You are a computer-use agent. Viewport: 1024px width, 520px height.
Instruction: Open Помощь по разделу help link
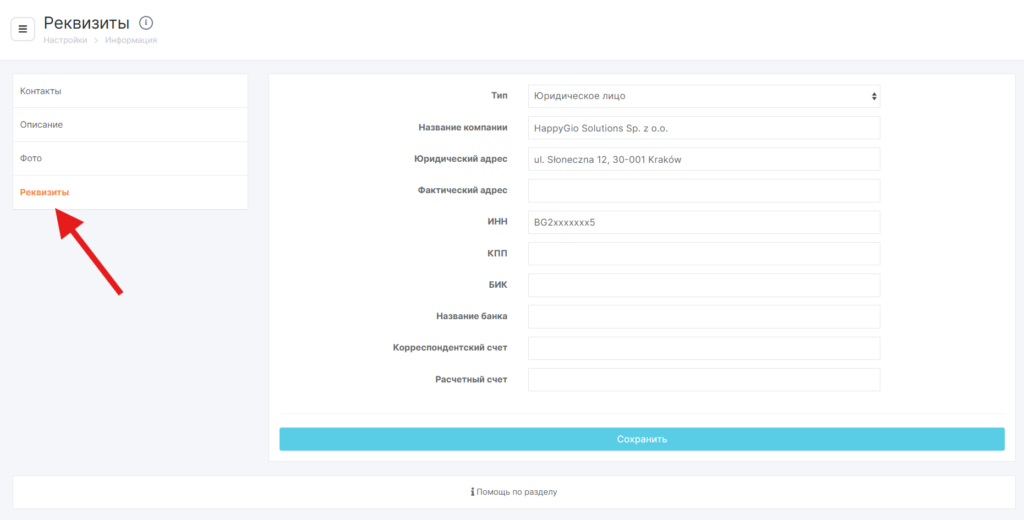point(515,492)
